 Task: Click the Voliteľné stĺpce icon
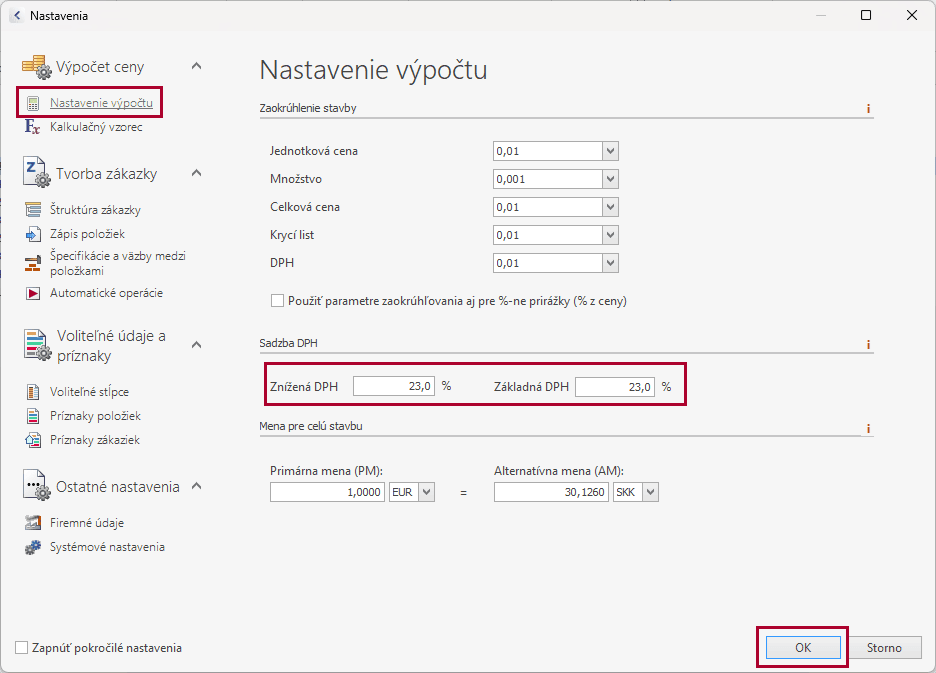[x=32, y=392]
